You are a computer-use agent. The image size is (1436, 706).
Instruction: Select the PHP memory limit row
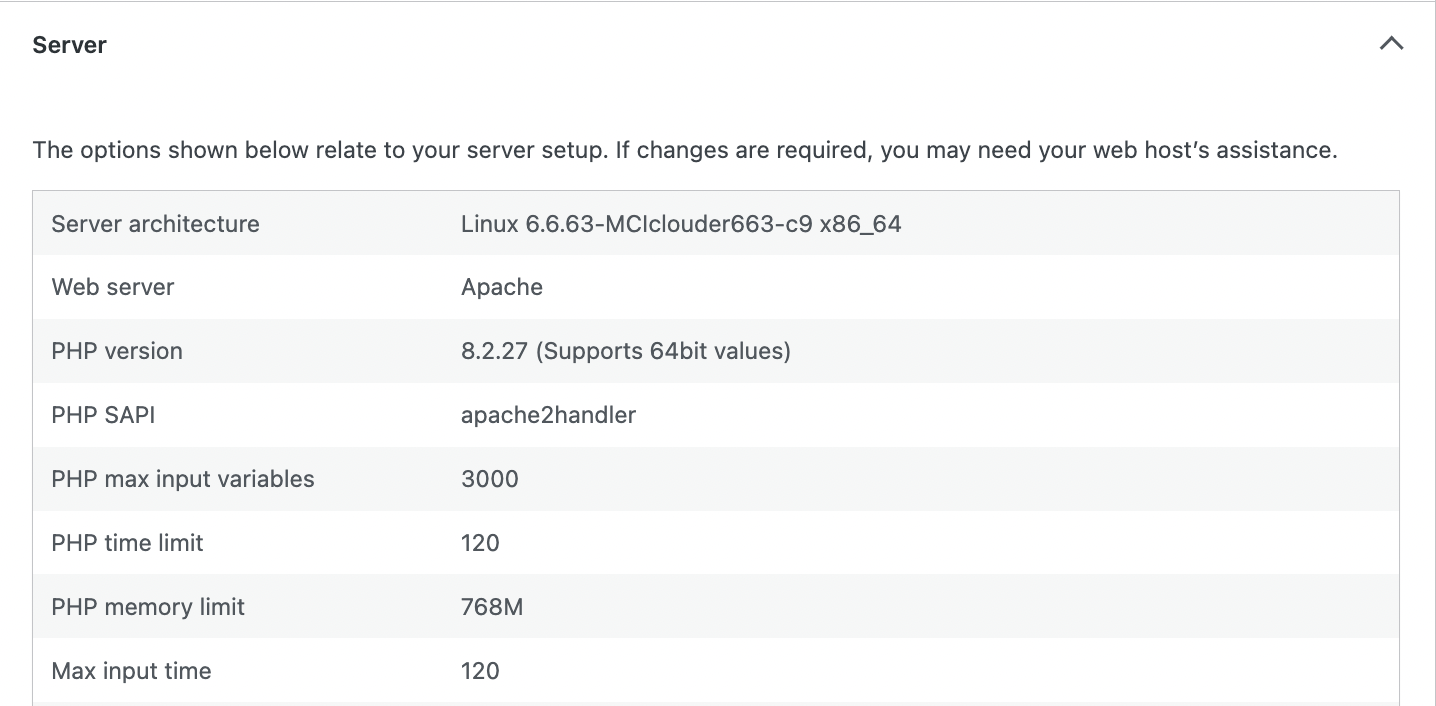coord(148,607)
